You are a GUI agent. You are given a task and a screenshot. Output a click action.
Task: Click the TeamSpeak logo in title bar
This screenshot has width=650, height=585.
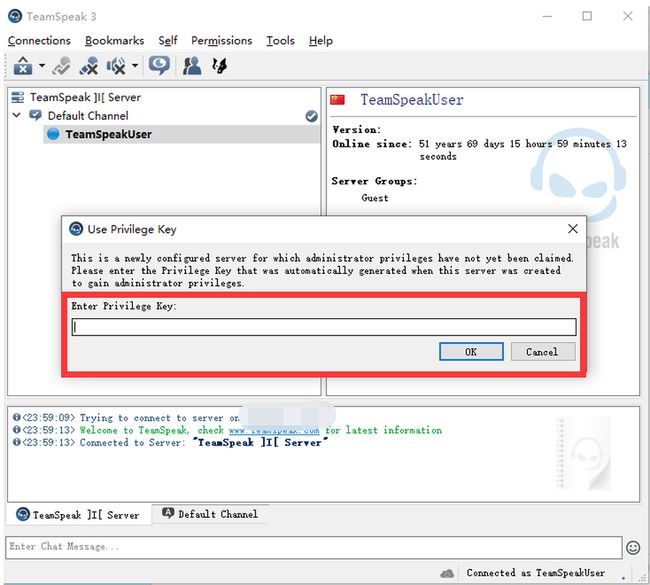pyautogui.click(x=15, y=16)
